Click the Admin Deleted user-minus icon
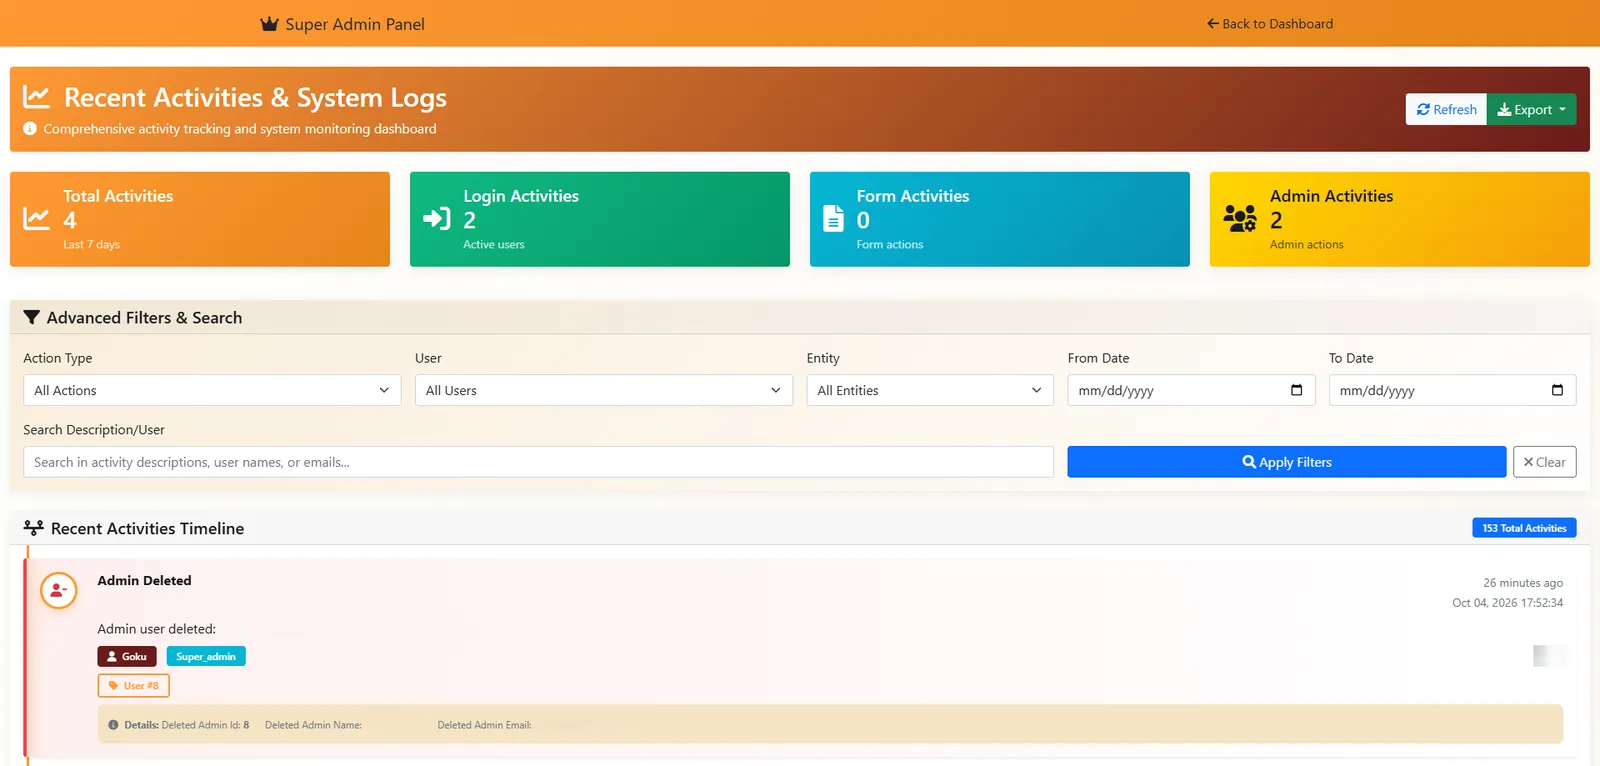This screenshot has width=1600, height=766. click(x=58, y=591)
